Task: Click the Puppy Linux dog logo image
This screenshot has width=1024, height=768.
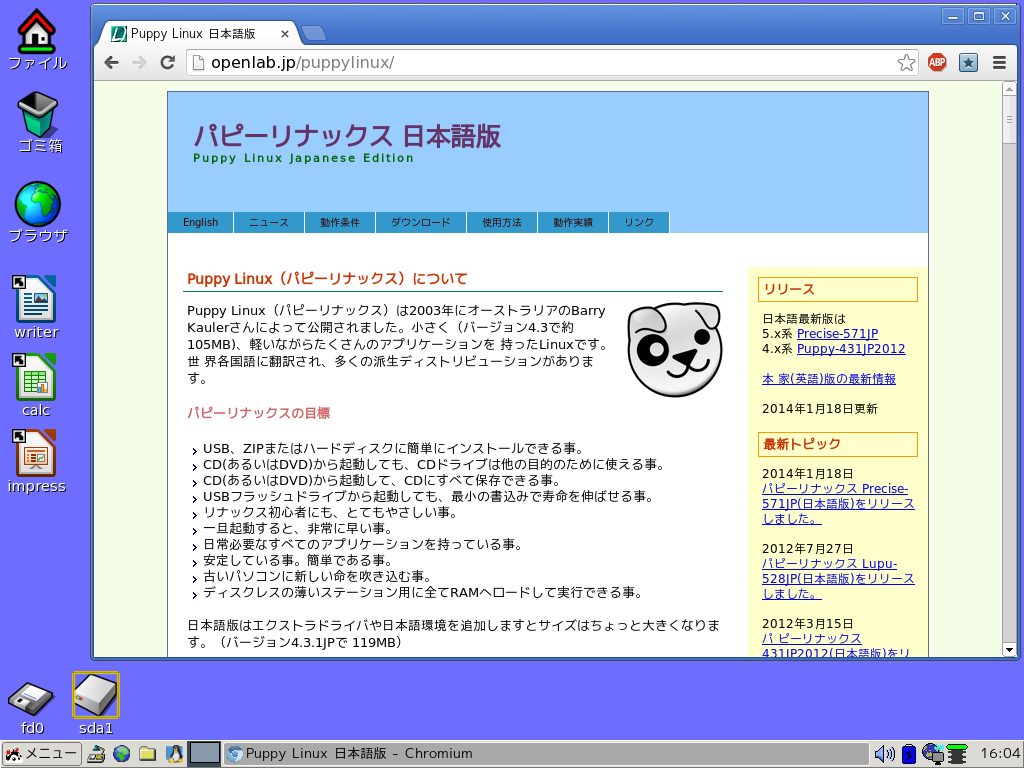Action: pos(675,349)
